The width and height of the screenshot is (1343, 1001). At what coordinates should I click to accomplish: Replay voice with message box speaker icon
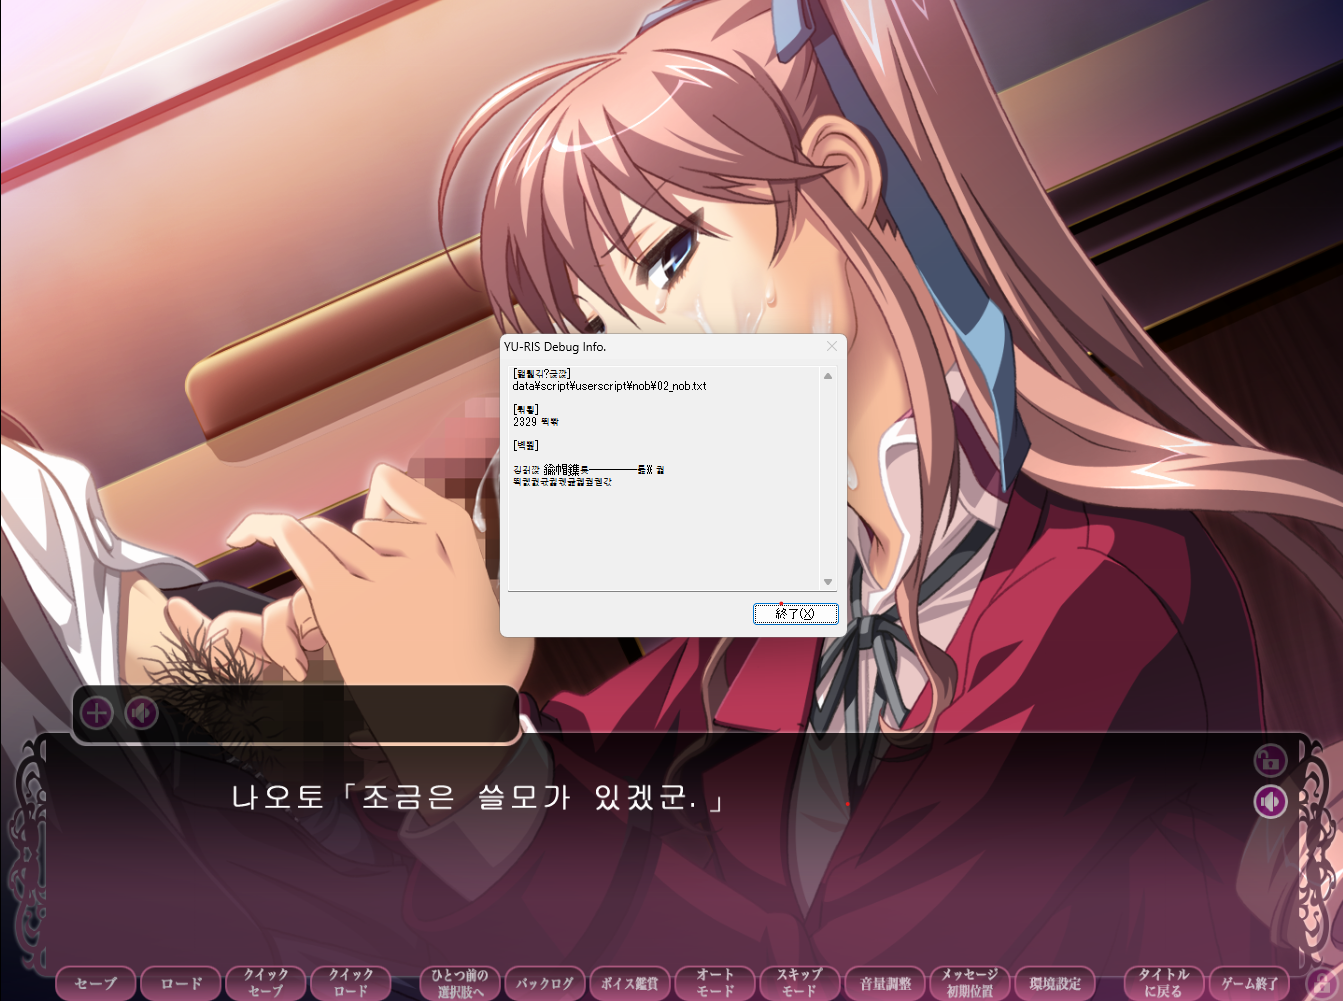(1270, 801)
